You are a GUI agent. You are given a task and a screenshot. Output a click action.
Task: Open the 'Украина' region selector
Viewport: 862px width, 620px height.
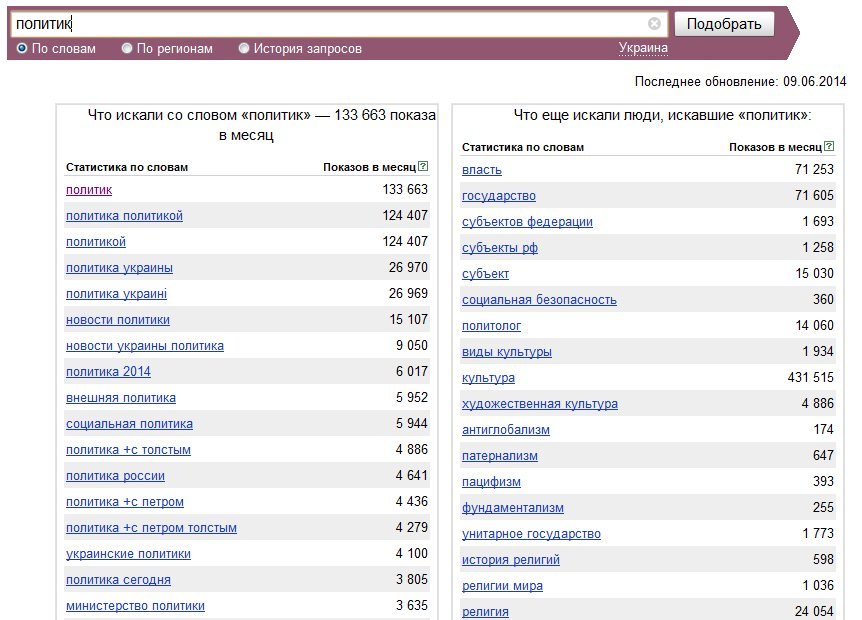pyautogui.click(x=643, y=48)
